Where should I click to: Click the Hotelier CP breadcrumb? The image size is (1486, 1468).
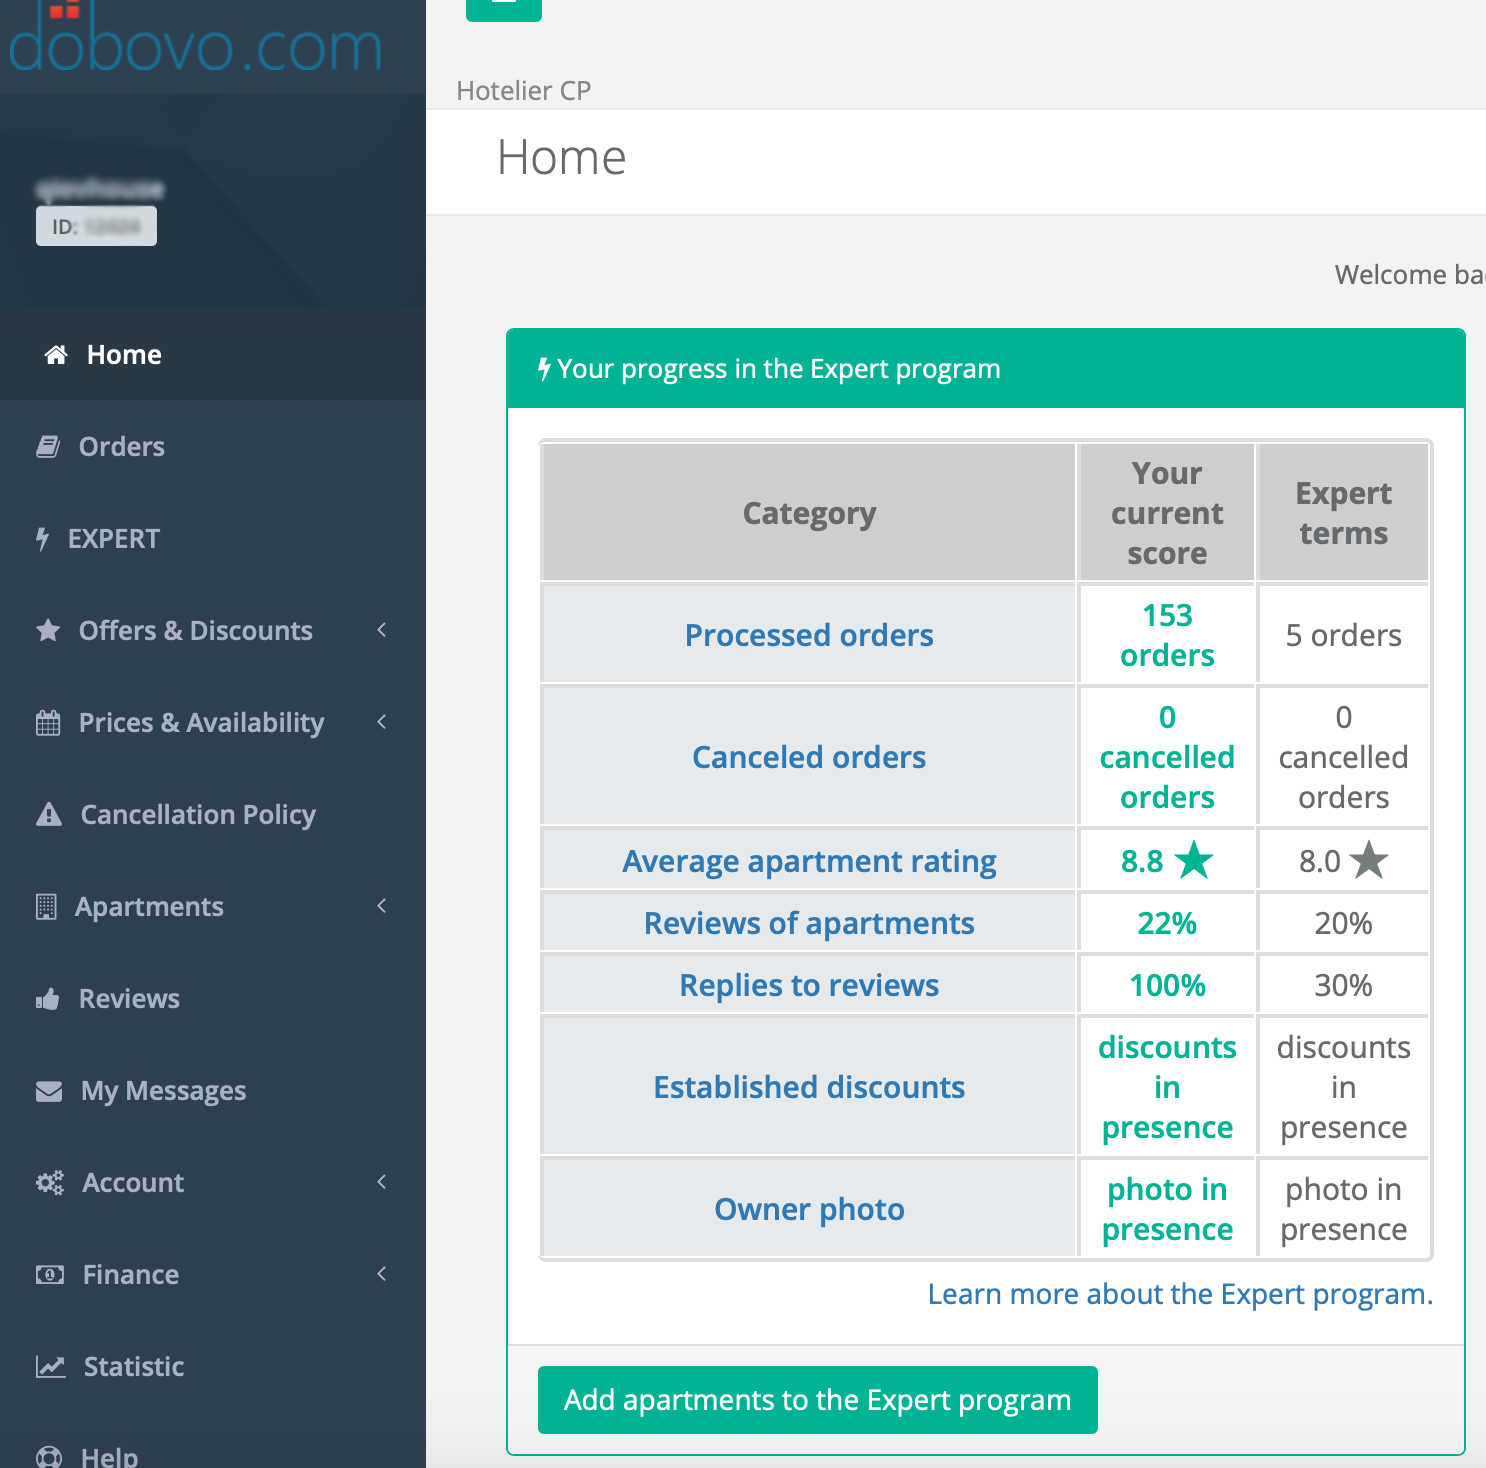pos(523,91)
